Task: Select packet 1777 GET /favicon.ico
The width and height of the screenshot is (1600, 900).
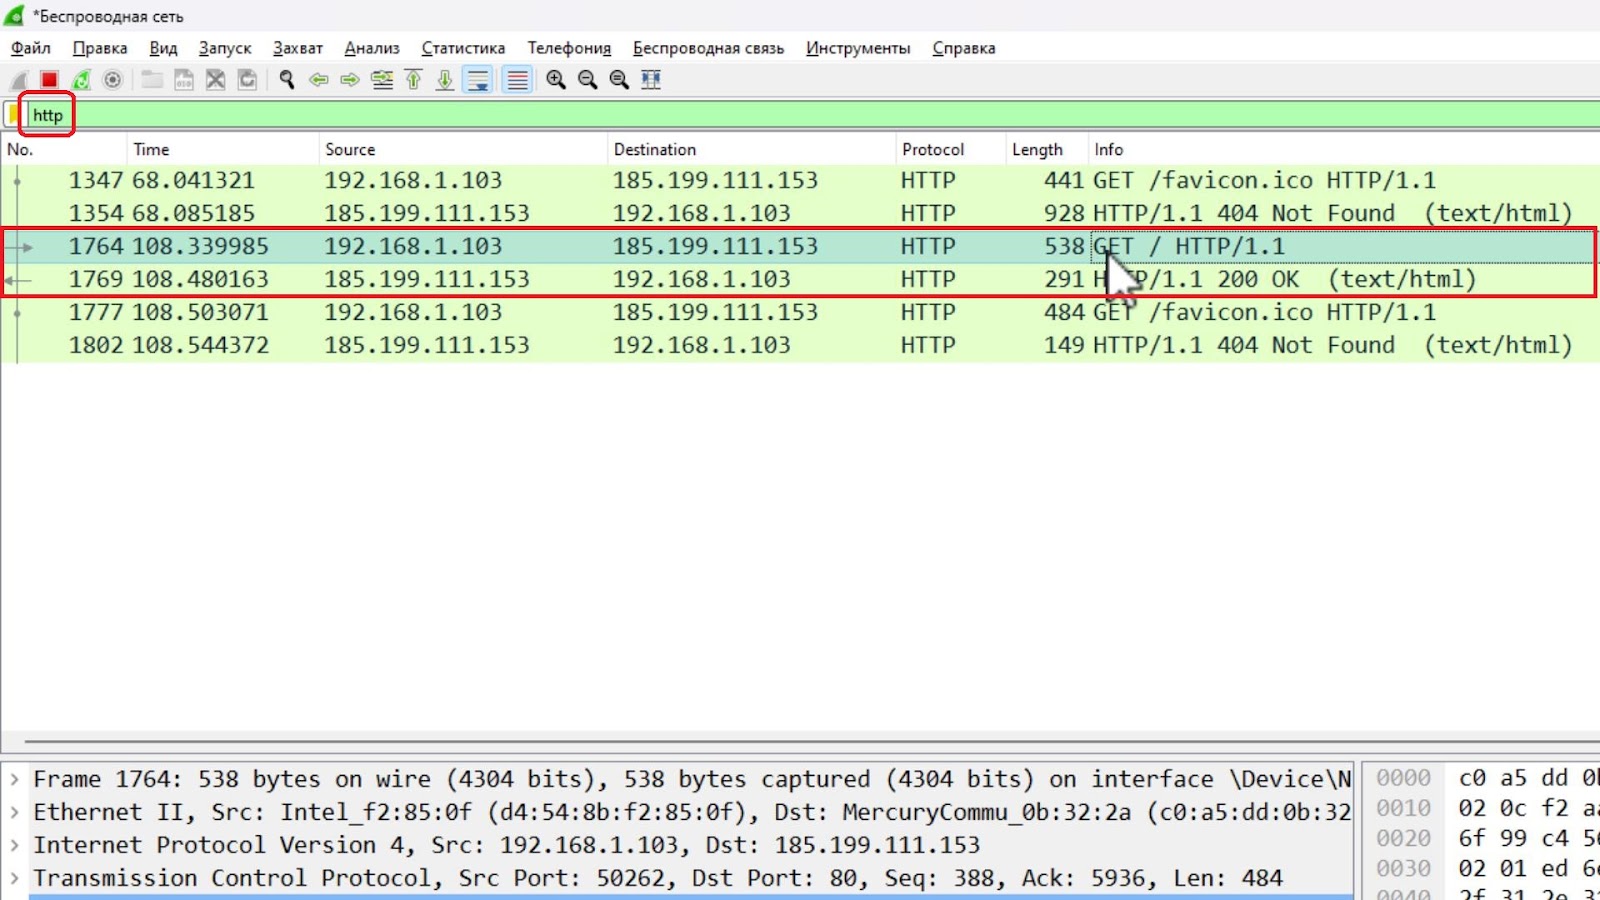Action: pos(800,312)
